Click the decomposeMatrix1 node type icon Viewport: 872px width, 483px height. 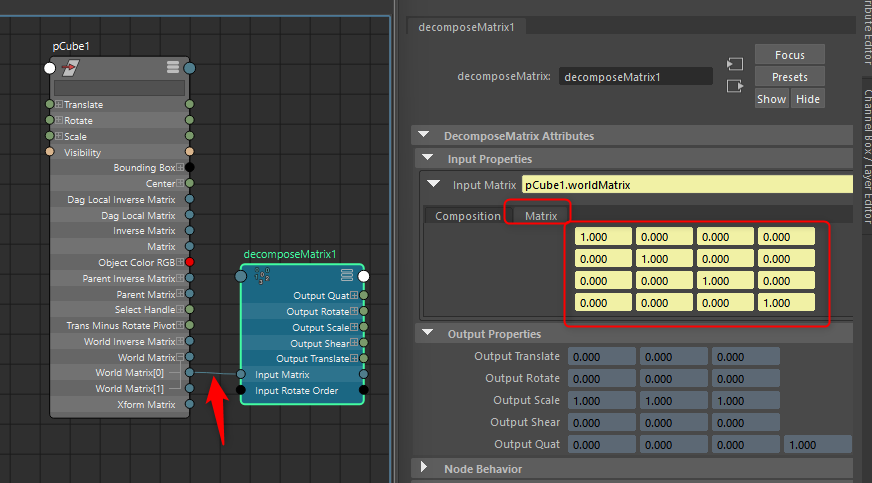(262, 276)
